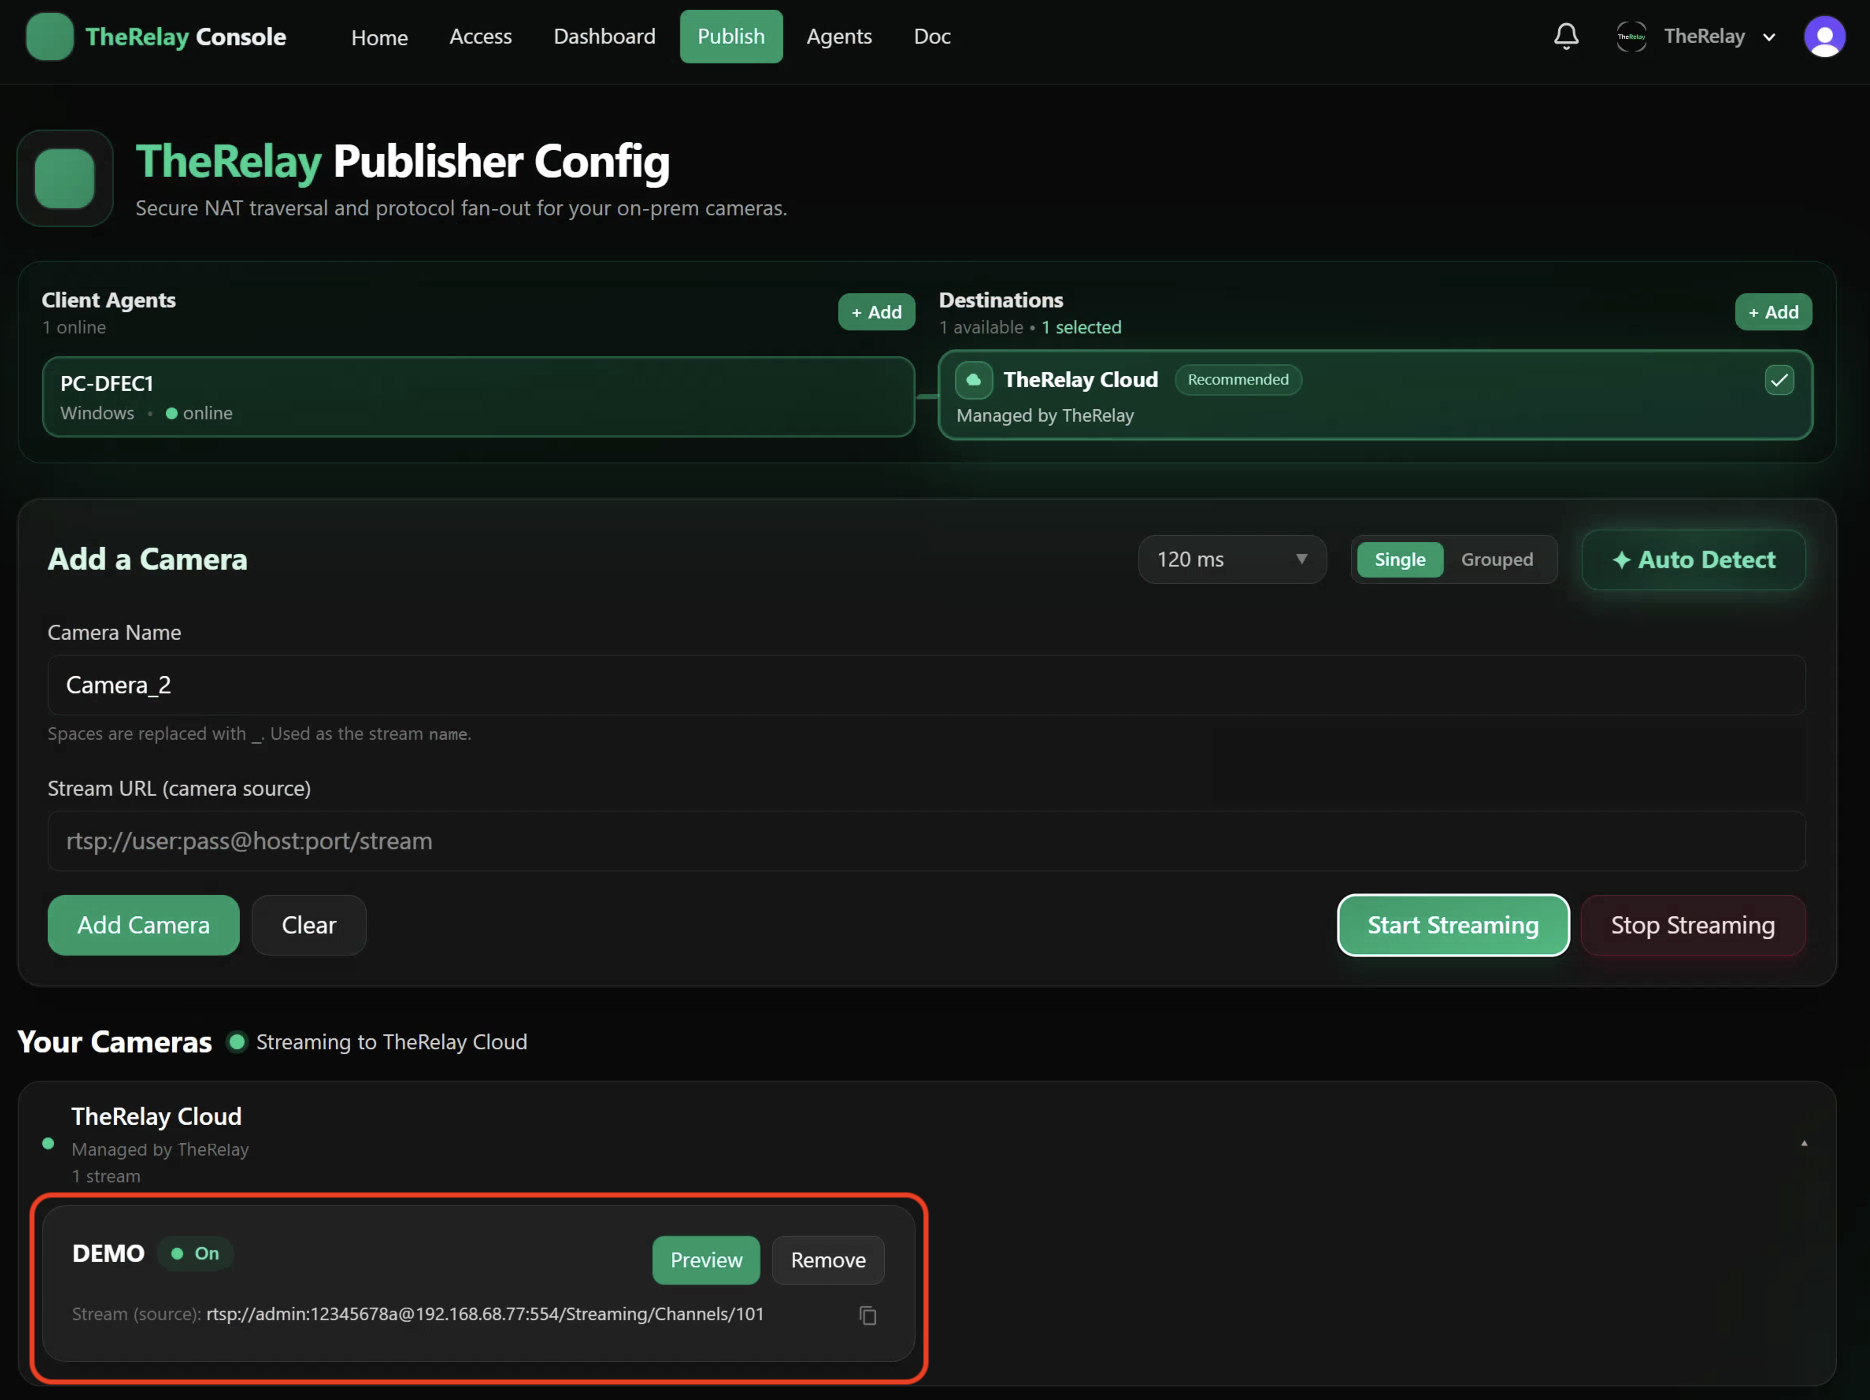Image resolution: width=1870 pixels, height=1400 pixels.
Task: Go to the Home tab
Action: [379, 37]
